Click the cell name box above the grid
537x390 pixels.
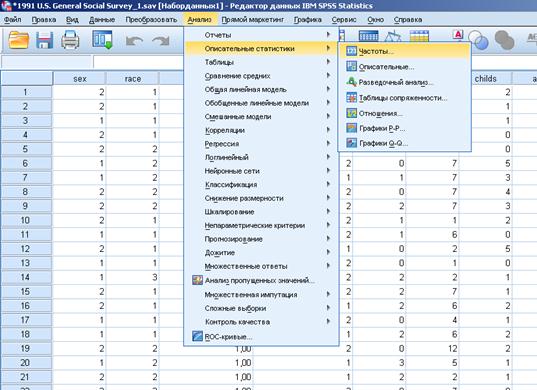[x=47, y=62]
